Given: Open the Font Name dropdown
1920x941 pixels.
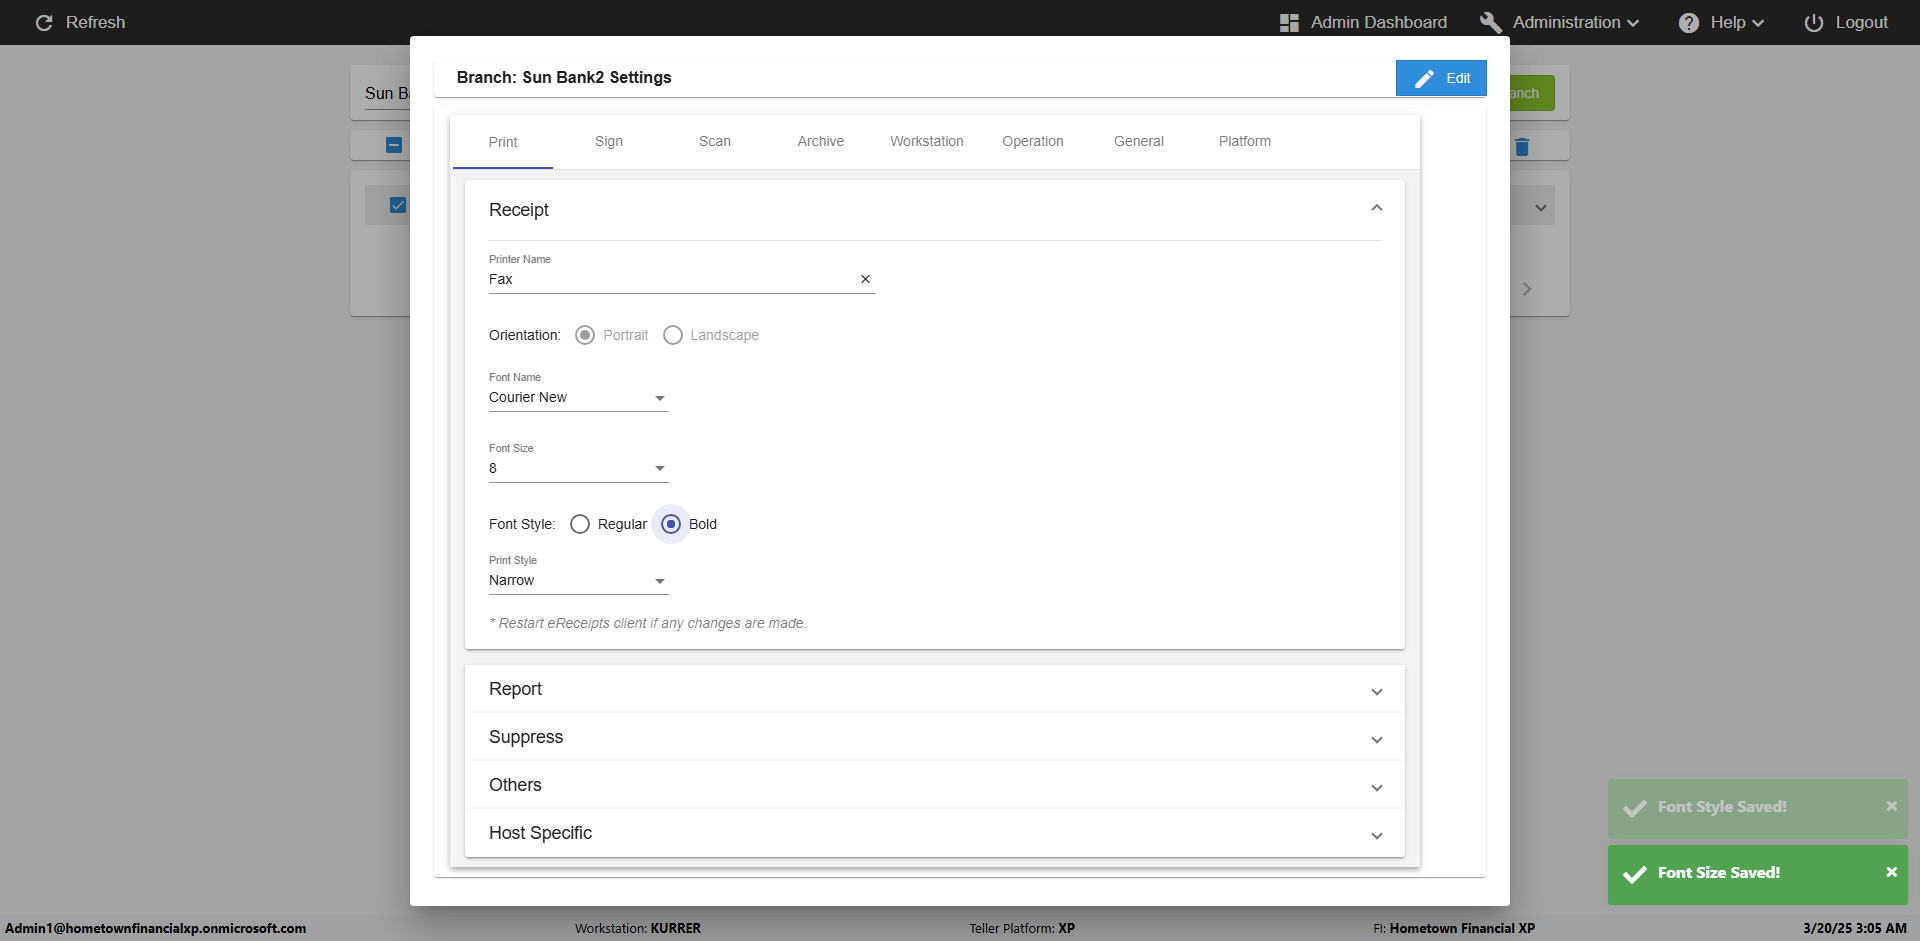Looking at the screenshot, I should click(578, 398).
